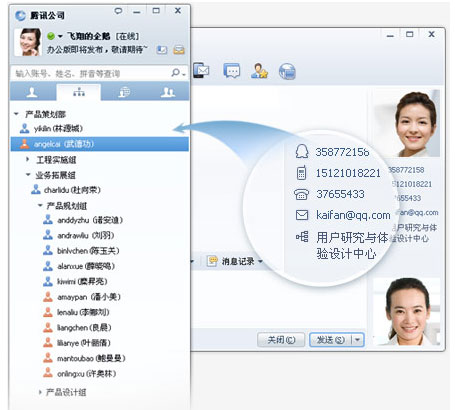455x410 pixels.
Task: Click the orange person icon beside amaypan
Action: pyautogui.click(x=48, y=296)
